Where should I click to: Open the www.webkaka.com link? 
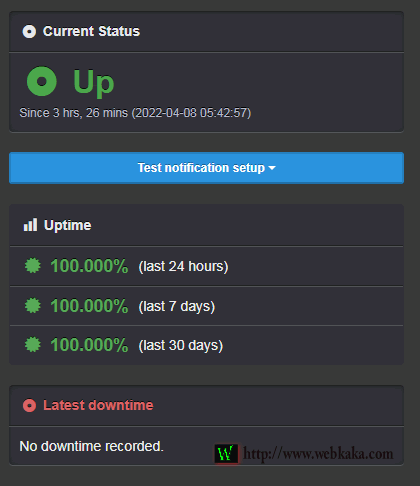(318, 454)
